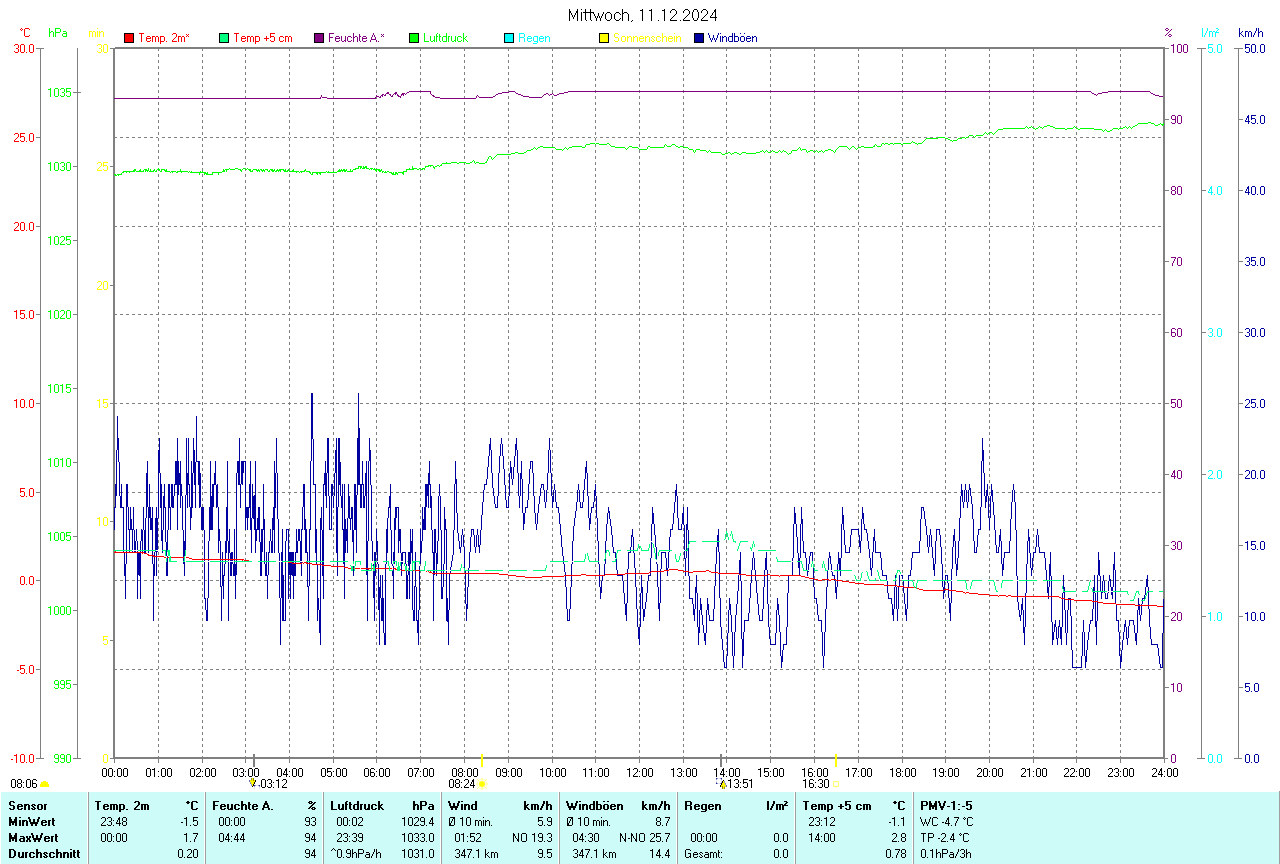Click the sunrise sun icon beside 08:24
The height and width of the screenshot is (864, 1280).
click(484, 785)
